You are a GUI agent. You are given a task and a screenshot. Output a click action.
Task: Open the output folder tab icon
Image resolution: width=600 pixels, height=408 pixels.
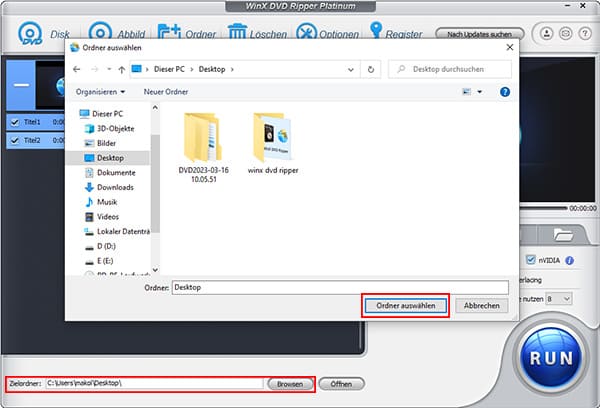coord(563,235)
